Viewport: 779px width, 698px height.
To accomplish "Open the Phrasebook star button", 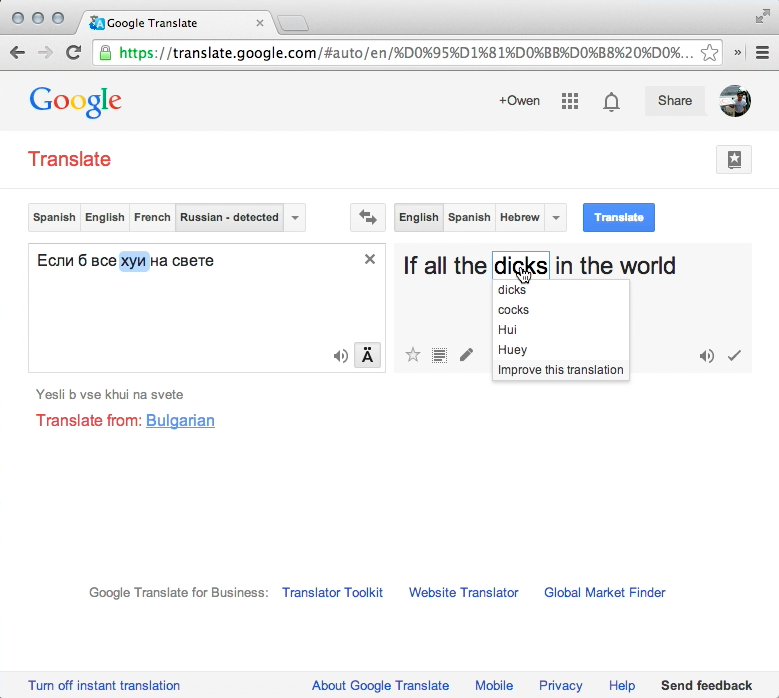I will point(734,159).
